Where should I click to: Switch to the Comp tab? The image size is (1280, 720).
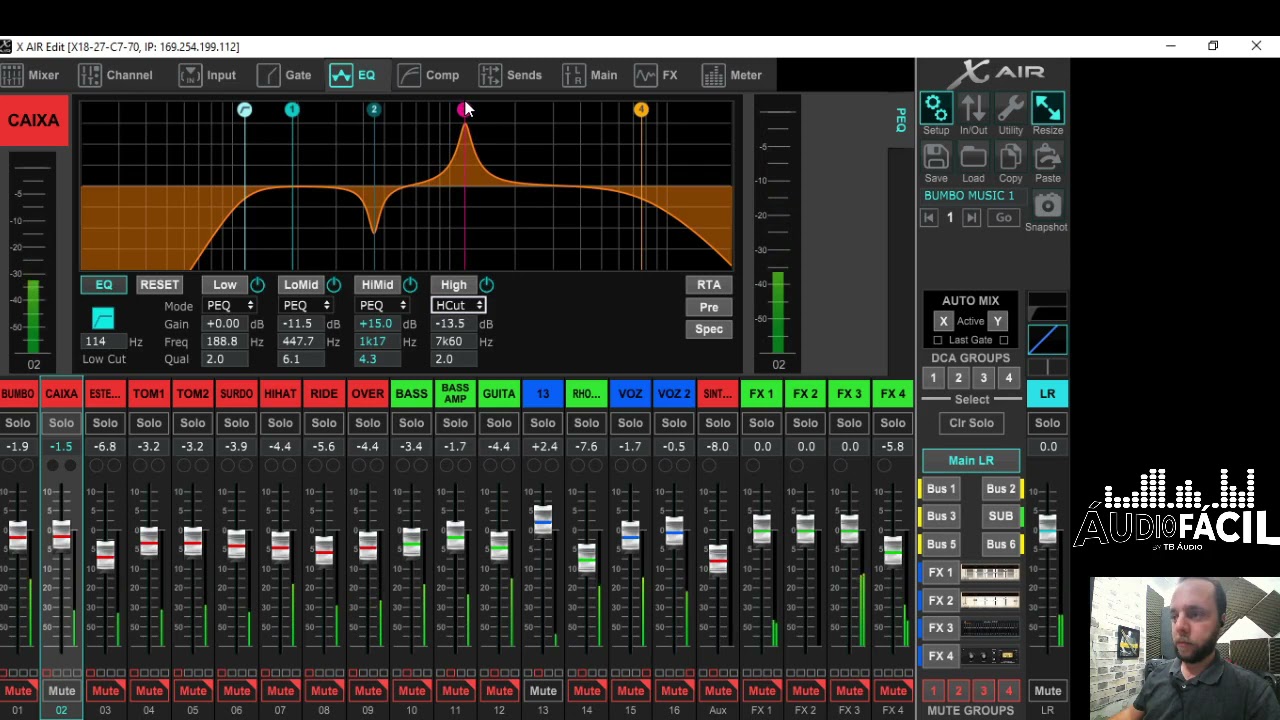point(428,75)
